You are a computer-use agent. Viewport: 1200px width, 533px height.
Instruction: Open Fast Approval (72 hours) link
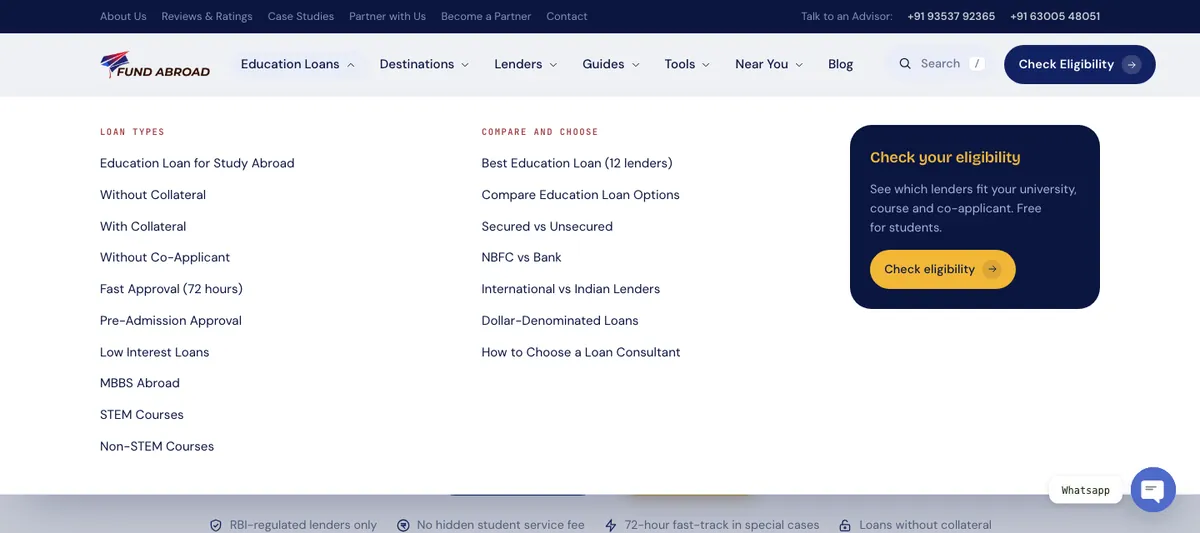pyautogui.click(x=171, y=289)
